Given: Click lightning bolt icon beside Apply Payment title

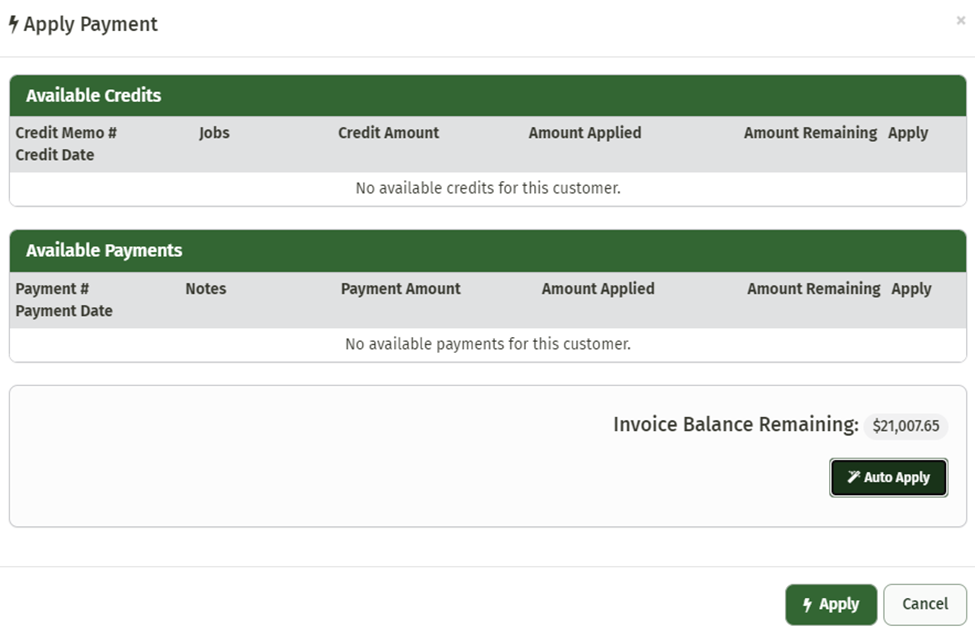Looking at the screenshot, I should click(14, 25).
